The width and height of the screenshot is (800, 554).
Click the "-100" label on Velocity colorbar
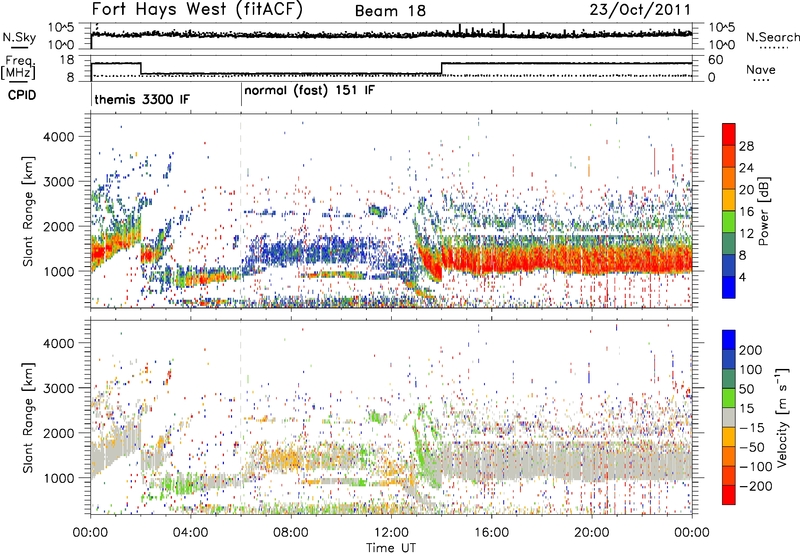(755, 466)
